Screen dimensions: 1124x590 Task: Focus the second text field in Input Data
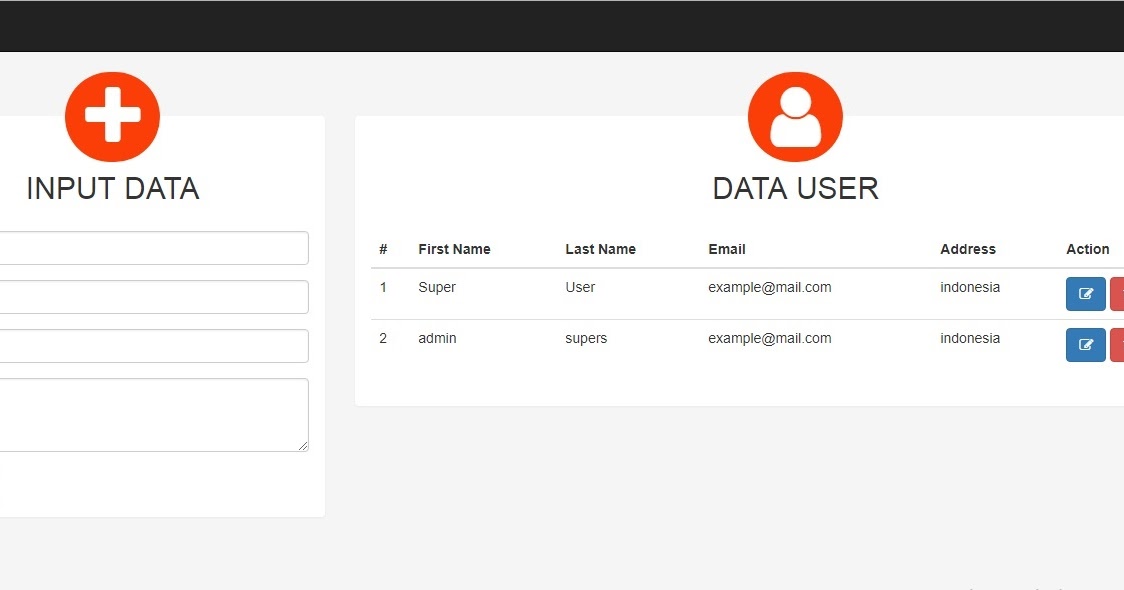pos(153,297)
